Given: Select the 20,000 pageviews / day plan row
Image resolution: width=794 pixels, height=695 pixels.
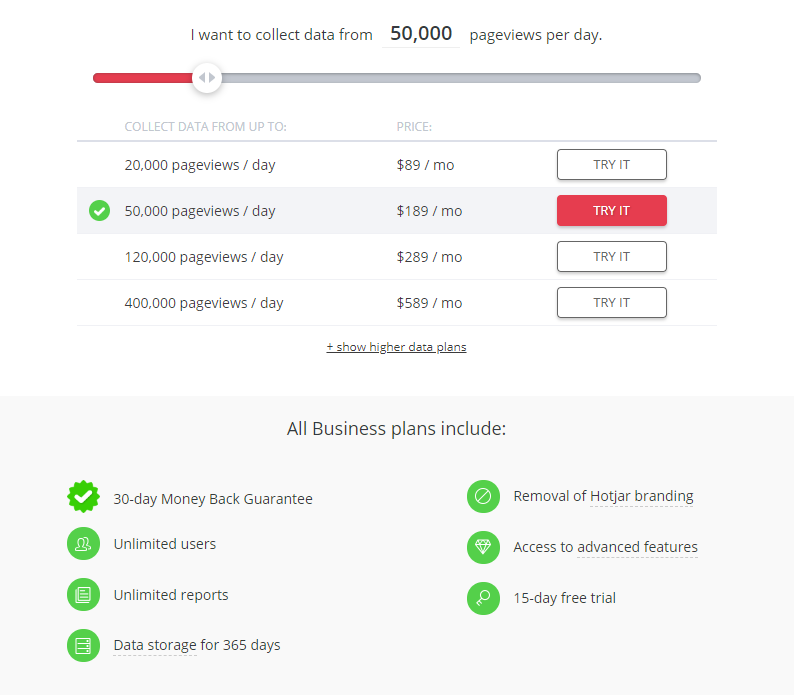Looking at the screenshot, I should tap(396, 165).
